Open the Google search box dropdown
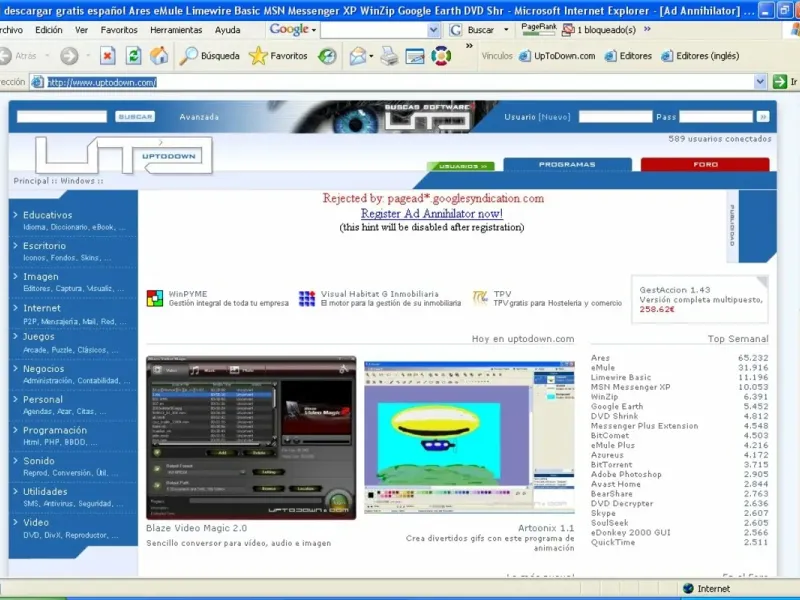The image size is (800, 600). pyautogui.click(x=433, y=30)
